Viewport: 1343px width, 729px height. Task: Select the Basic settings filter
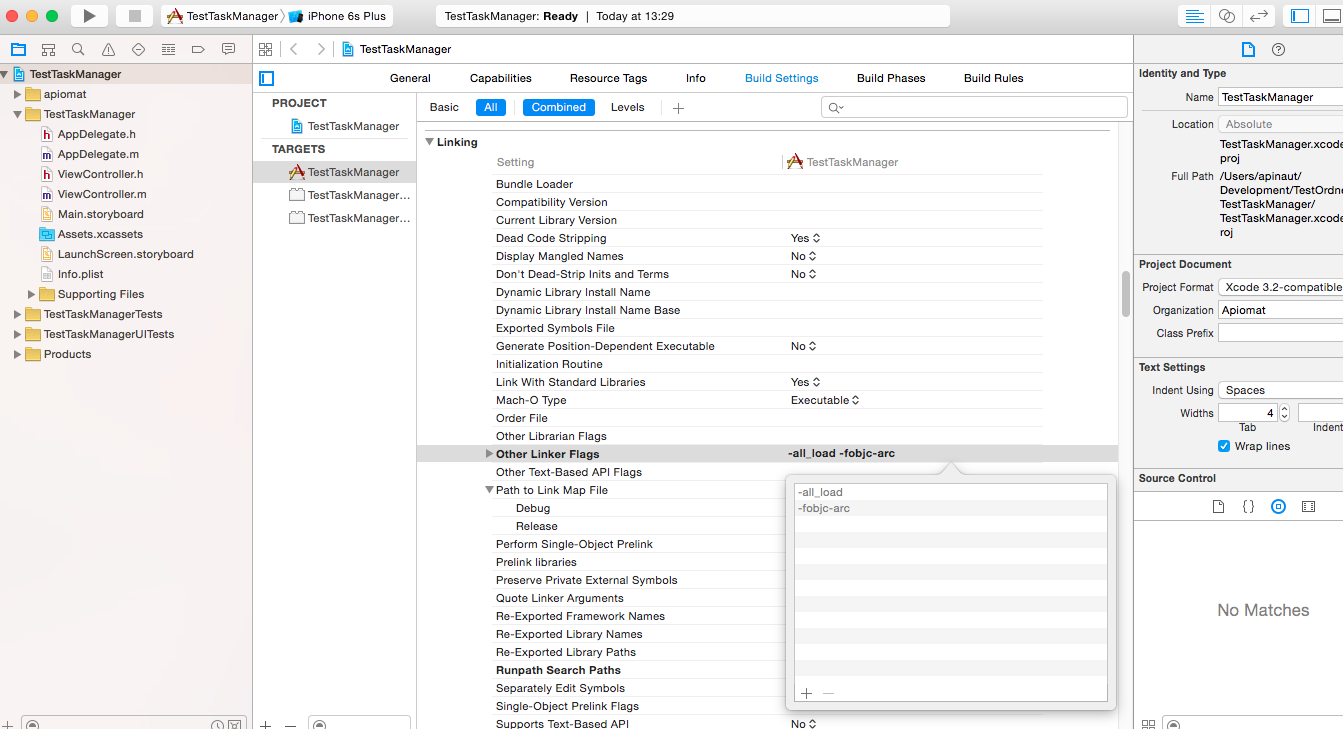point(444,107)
